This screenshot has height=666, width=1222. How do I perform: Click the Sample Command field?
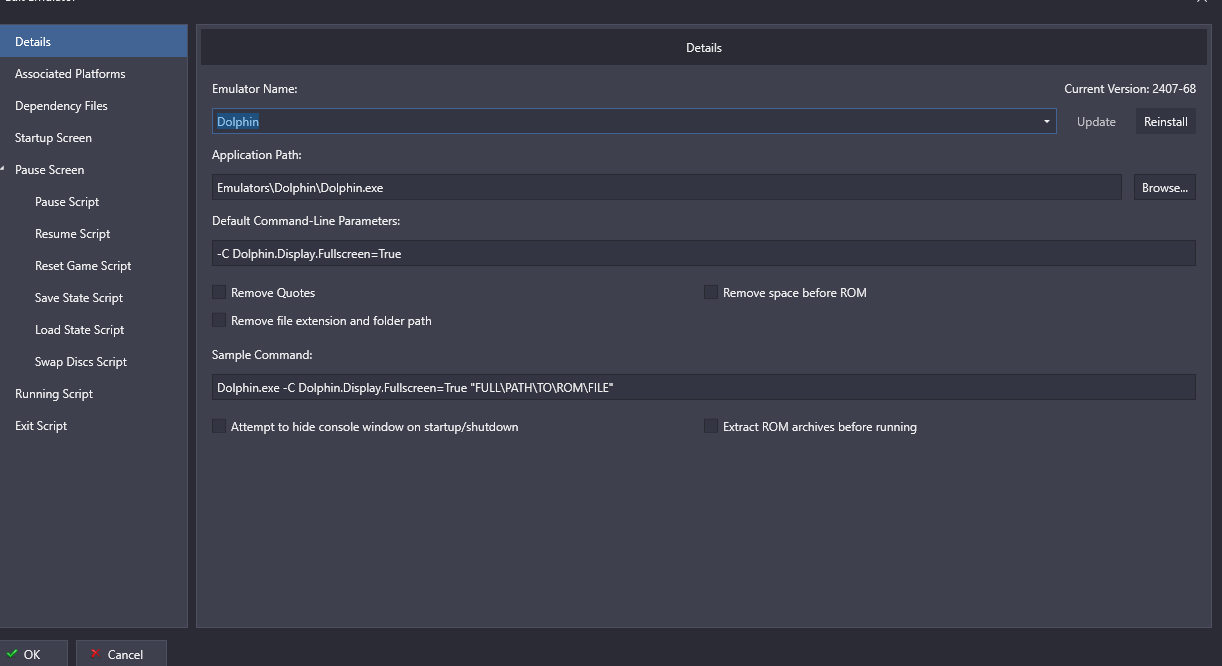pyautogui.click(x=704, y=387)
